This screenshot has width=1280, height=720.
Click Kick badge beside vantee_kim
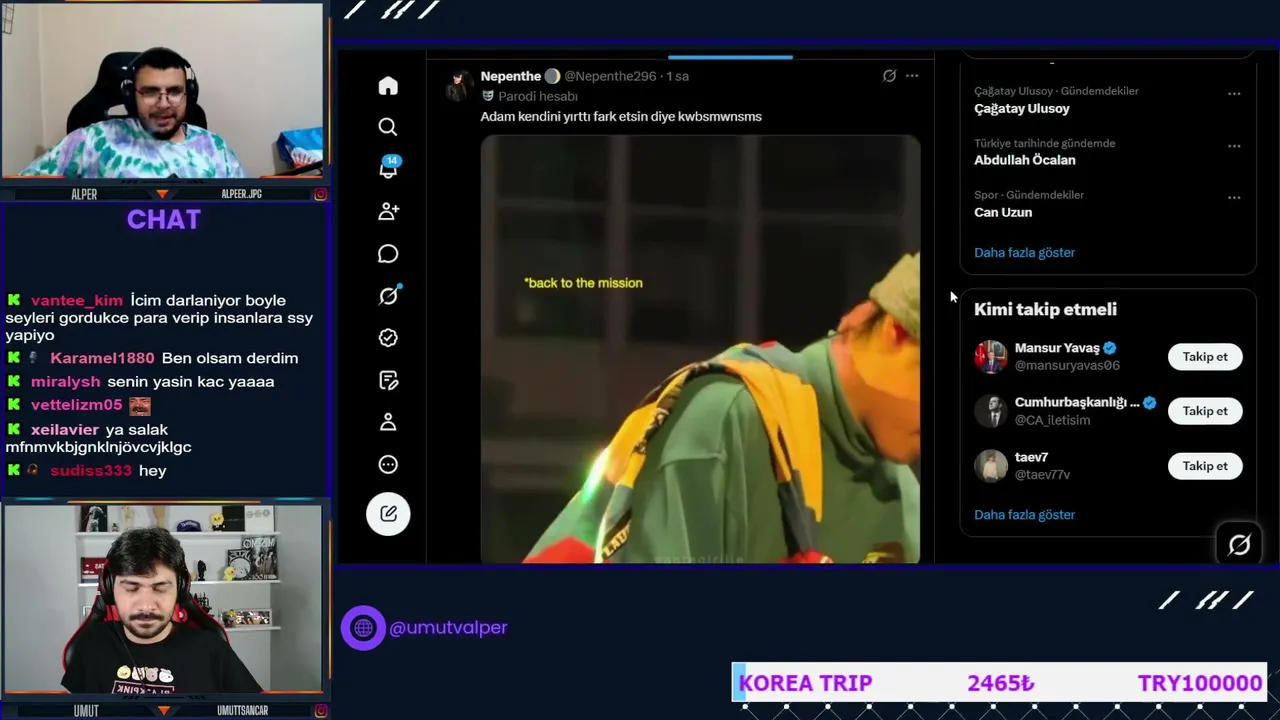[14, 300]
